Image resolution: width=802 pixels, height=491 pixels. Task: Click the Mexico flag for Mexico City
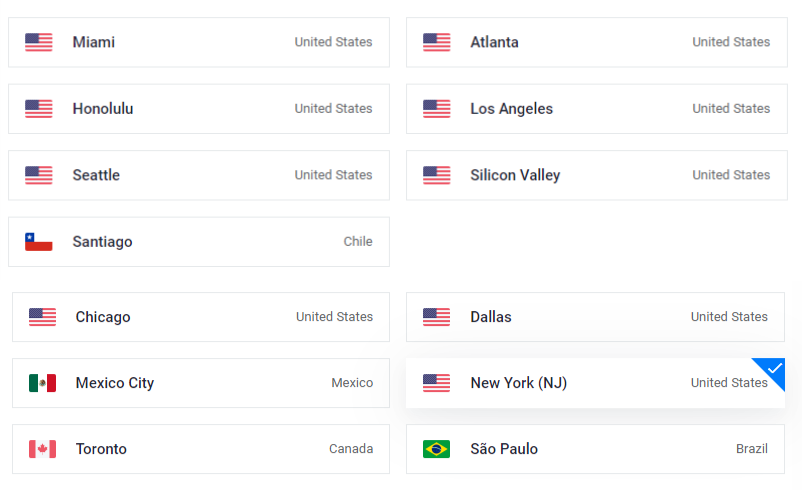click(x=42, y=383)
